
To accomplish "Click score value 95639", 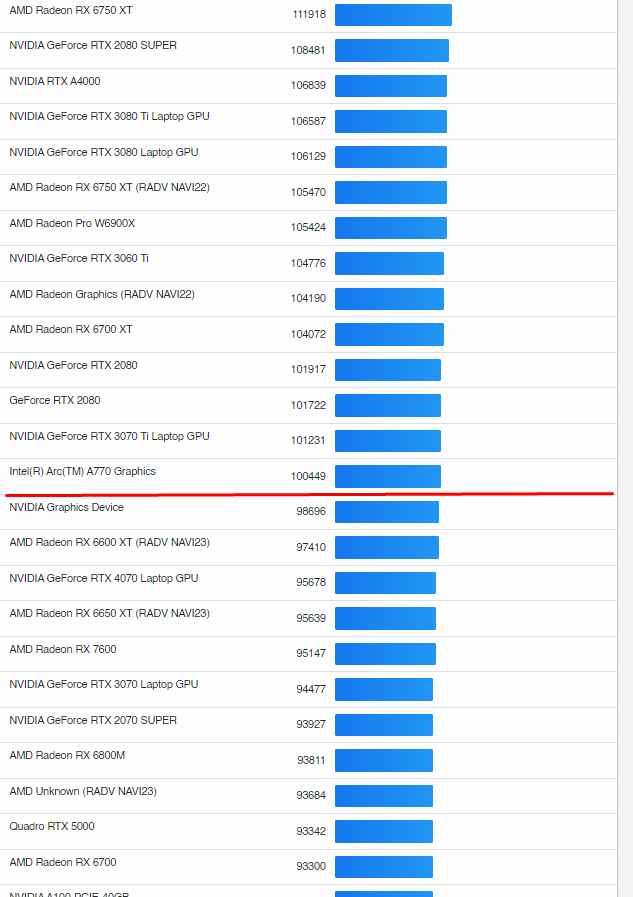I will pos(311,618).
